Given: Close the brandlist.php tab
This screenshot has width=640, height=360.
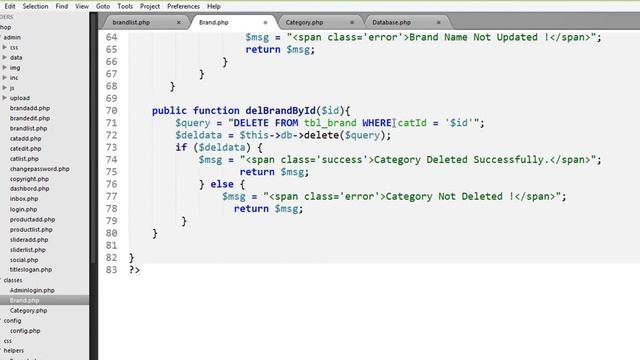Looking at the screenshot, I should pyautogui.click(x=178, y=22).
